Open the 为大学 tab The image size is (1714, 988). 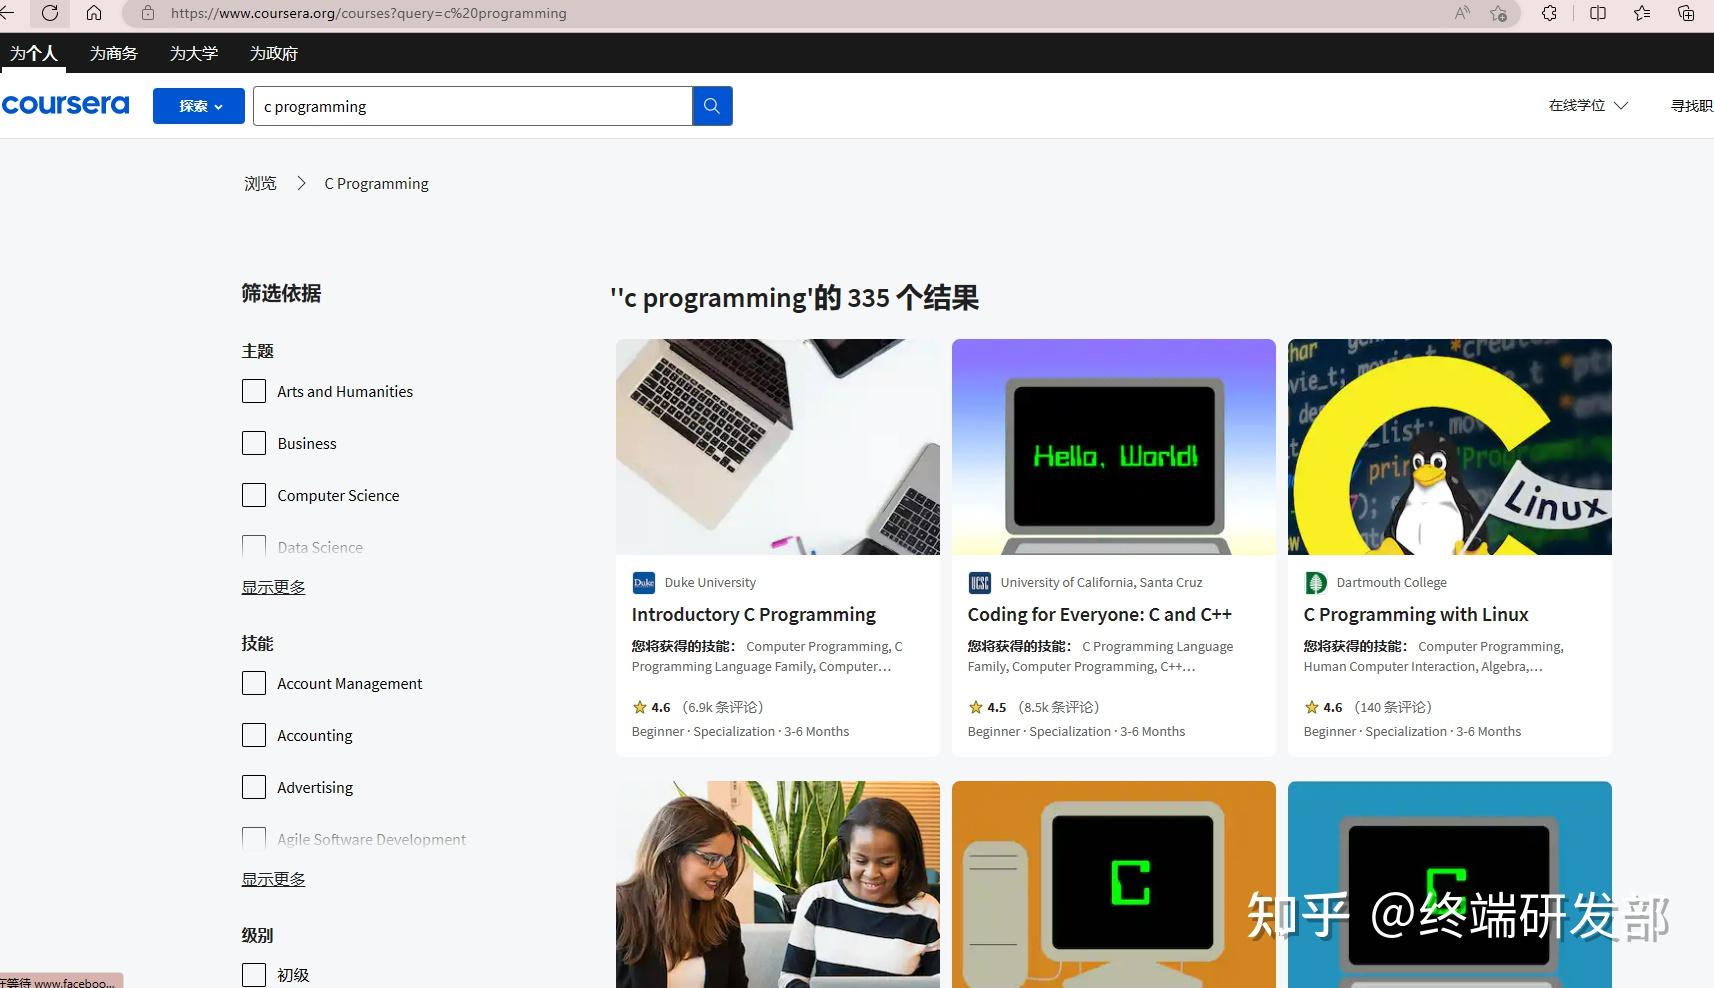tap(194, 53)
